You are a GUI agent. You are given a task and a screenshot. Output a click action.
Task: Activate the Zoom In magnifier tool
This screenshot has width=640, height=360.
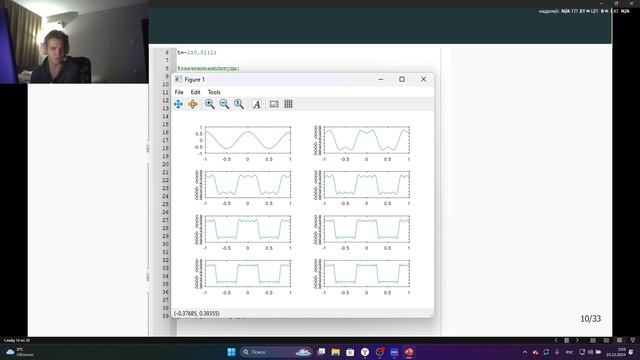click(x=209, y=104)
